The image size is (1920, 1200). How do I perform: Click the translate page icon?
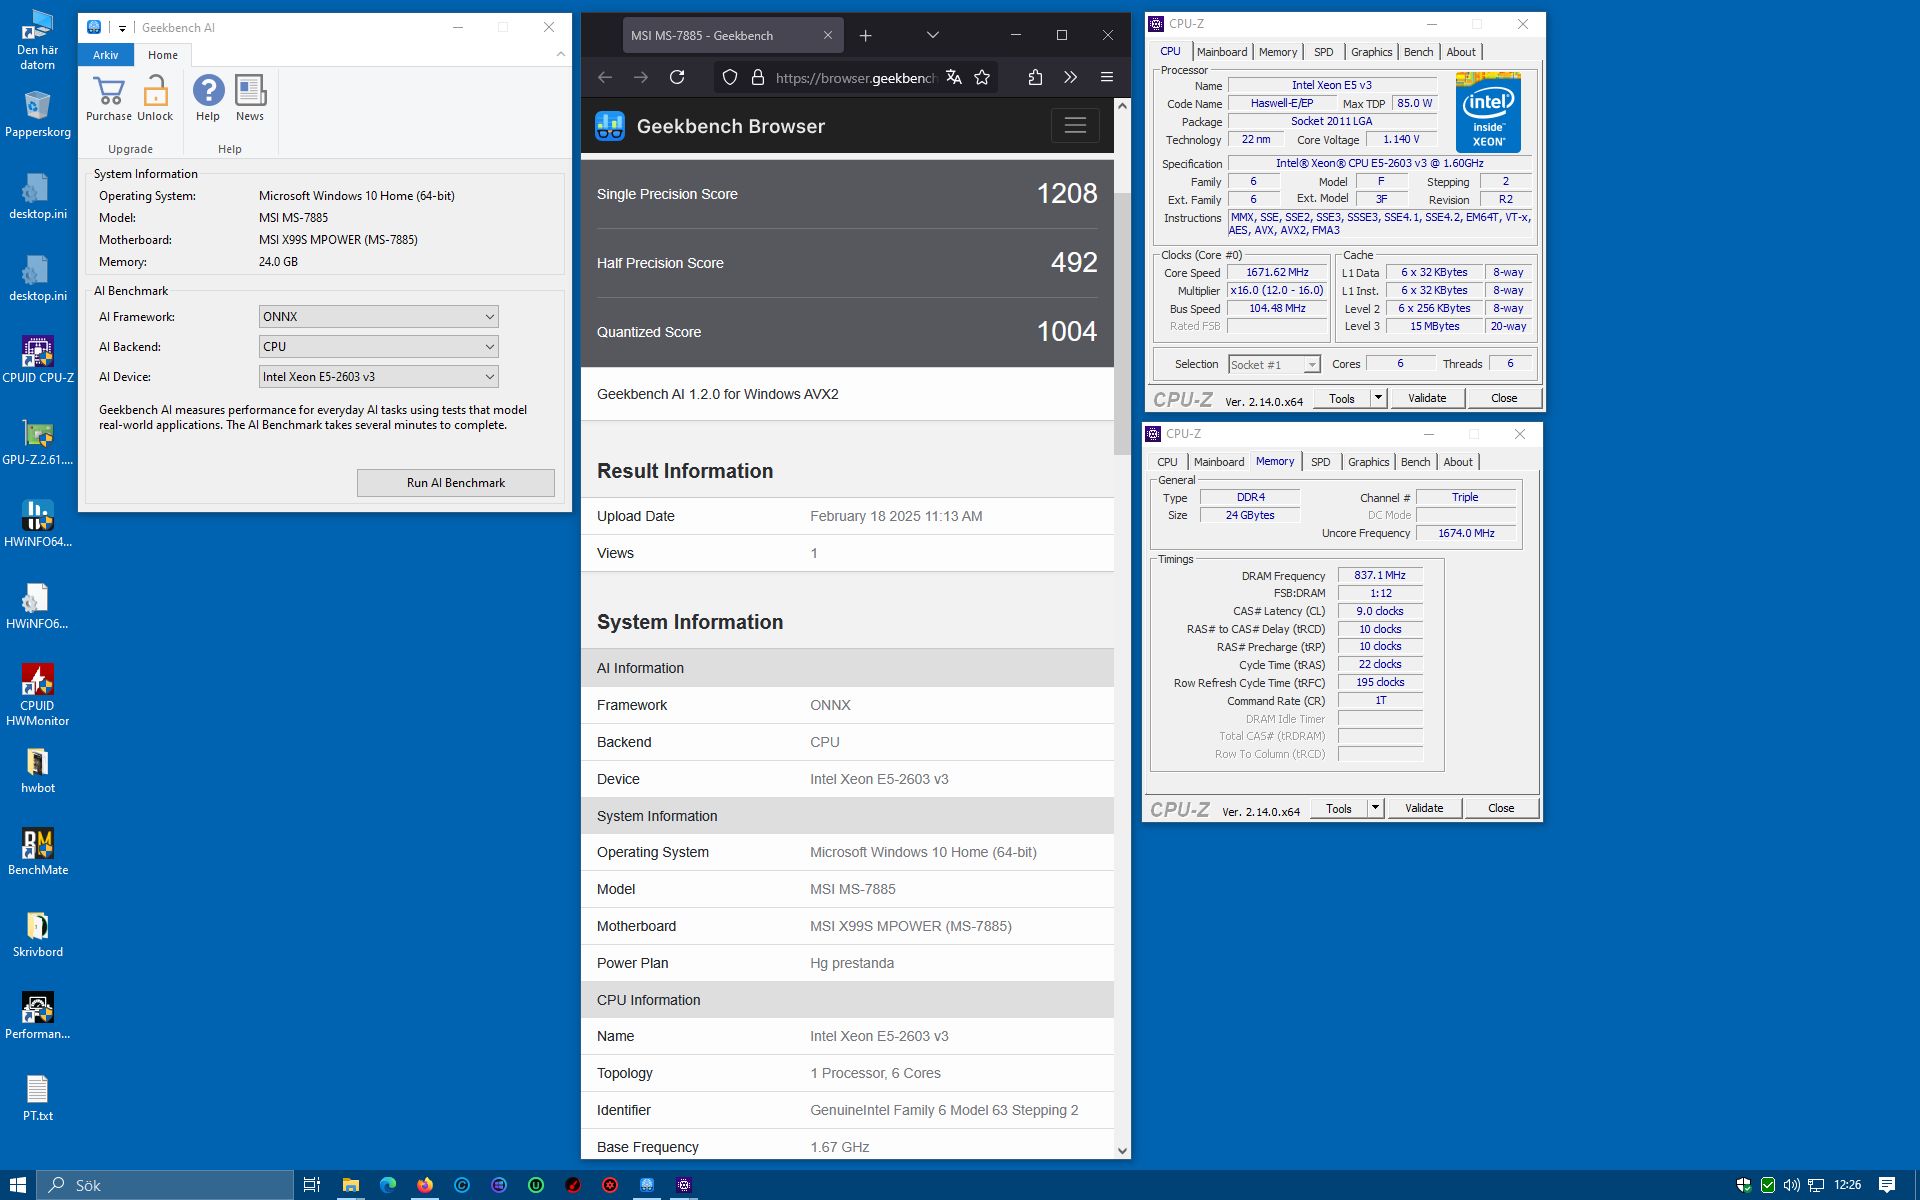click(954, 77)
